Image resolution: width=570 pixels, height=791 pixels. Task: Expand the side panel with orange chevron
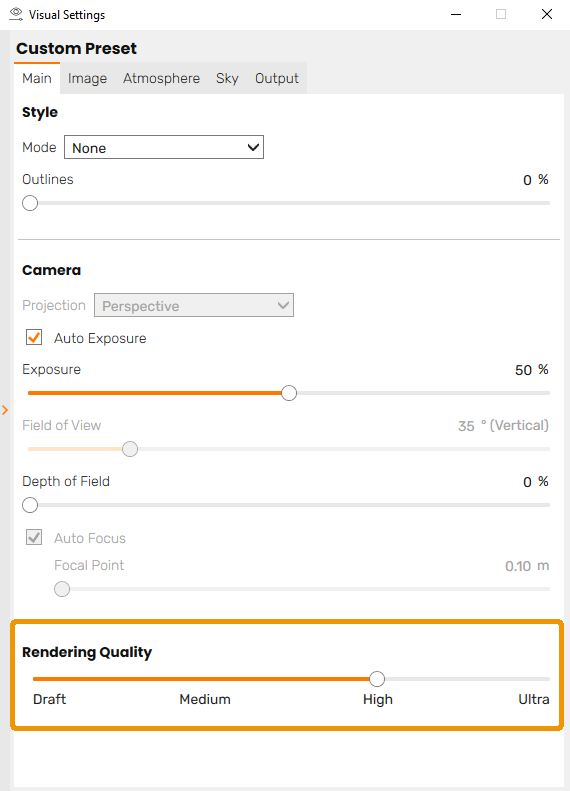point(5,410)
